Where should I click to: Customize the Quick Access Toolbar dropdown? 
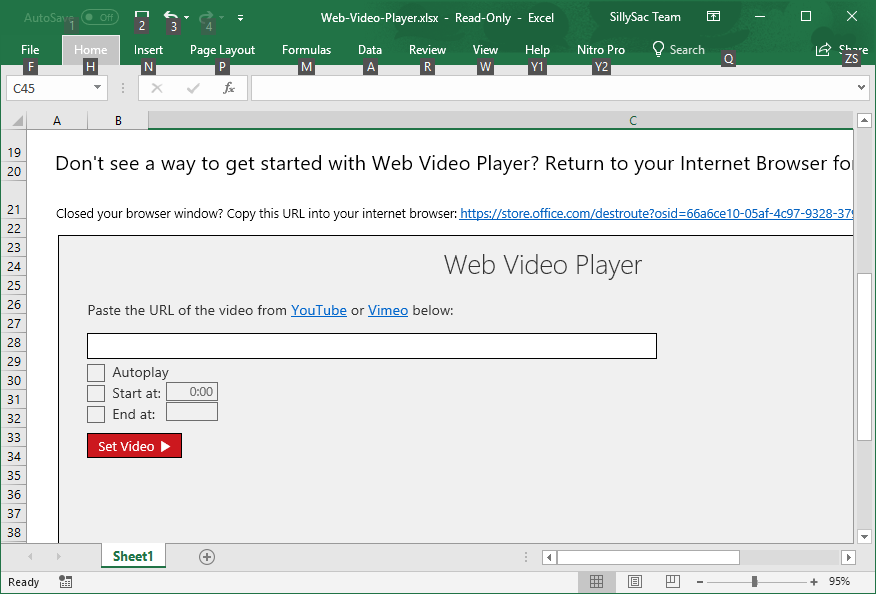[240, 18]
